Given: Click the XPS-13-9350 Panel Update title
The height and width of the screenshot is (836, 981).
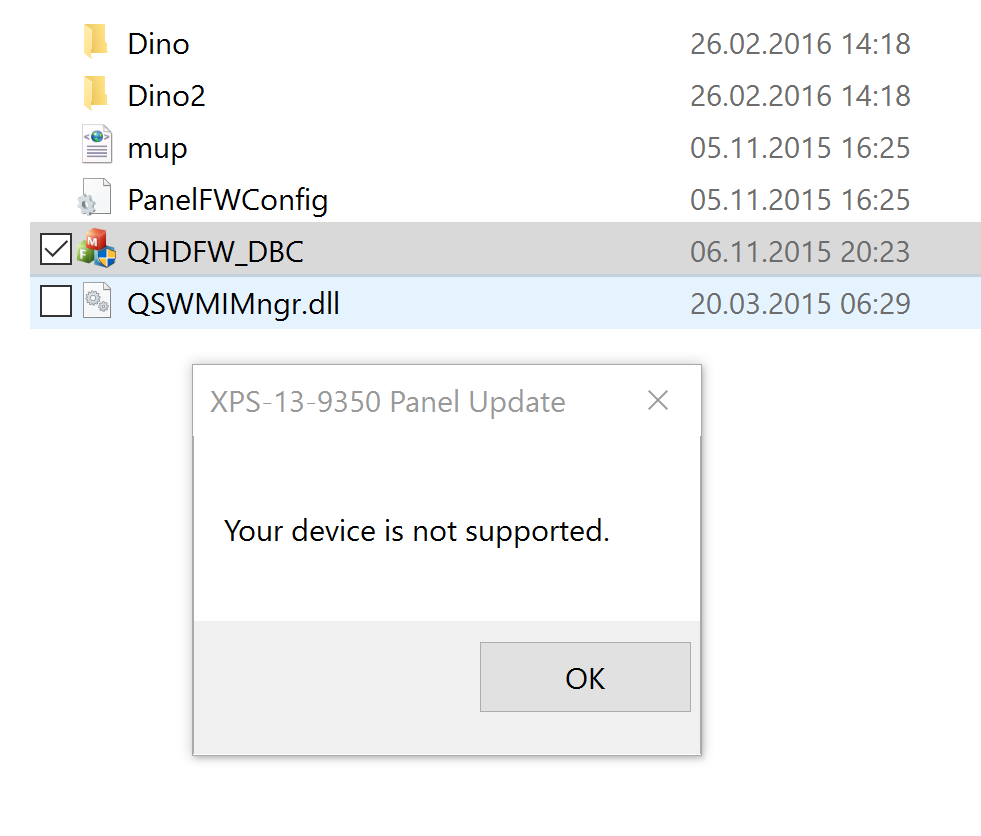Looking at the screenshot, I should pos(387,402).
